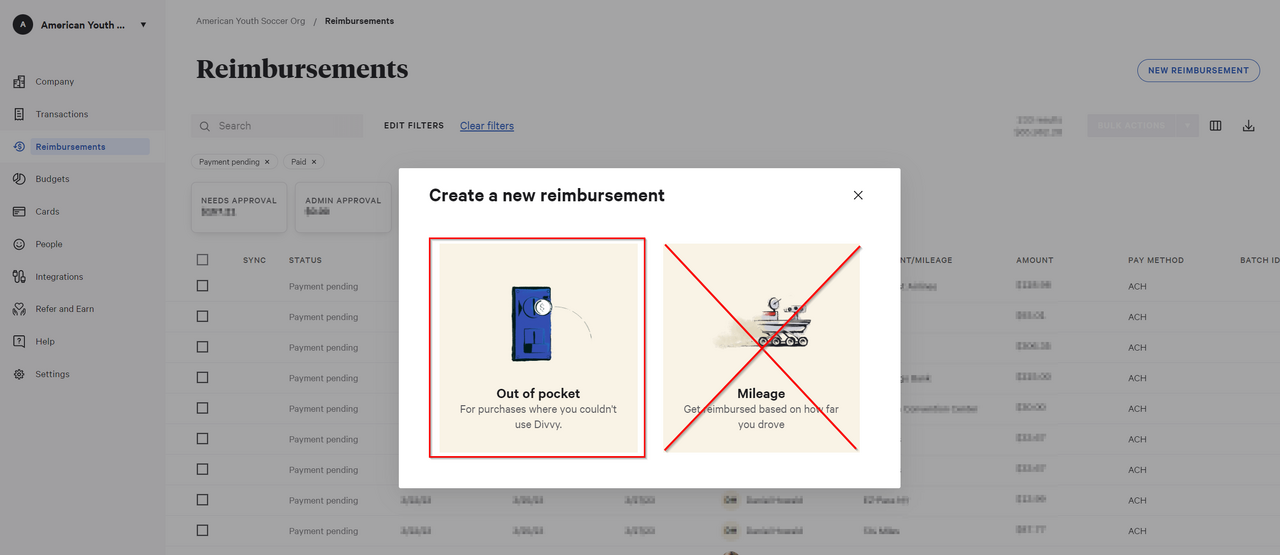Click the column layout icon
1280x555 pixels.
click(x=1216, y=126)
